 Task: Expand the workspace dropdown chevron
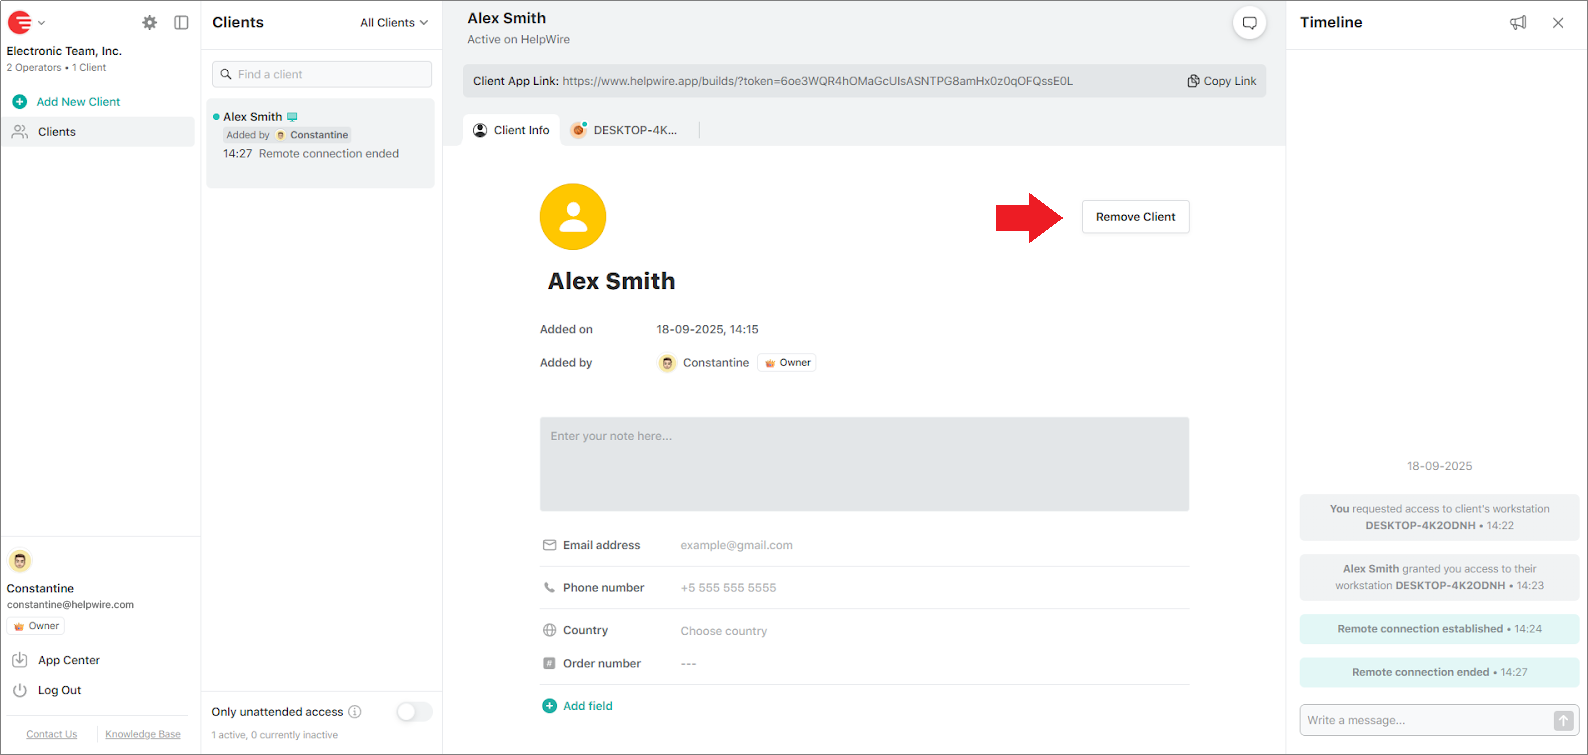pyautogui.click(x=42, y=23)
